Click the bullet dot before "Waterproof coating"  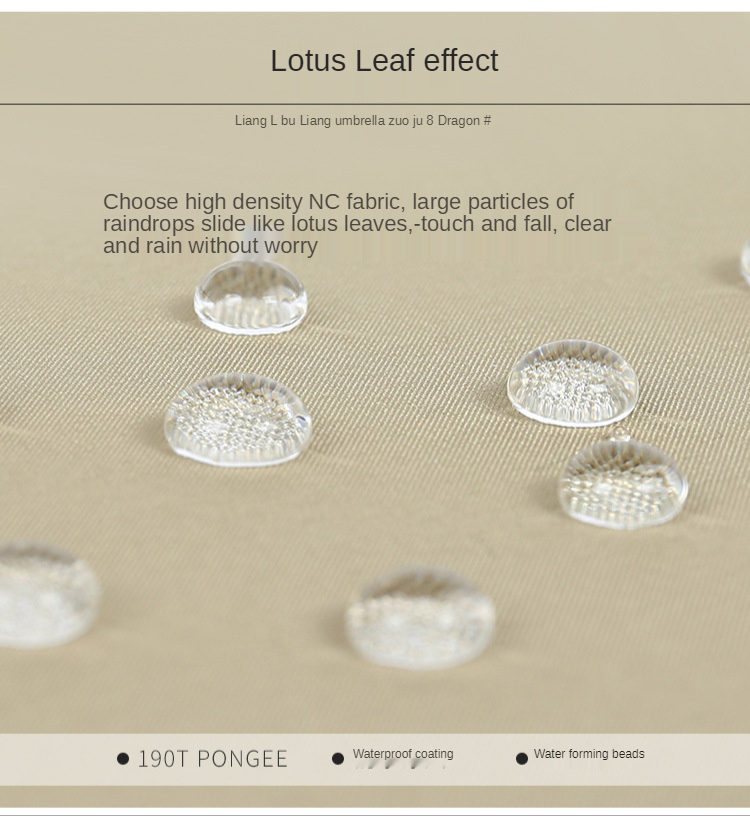[338, 759]
